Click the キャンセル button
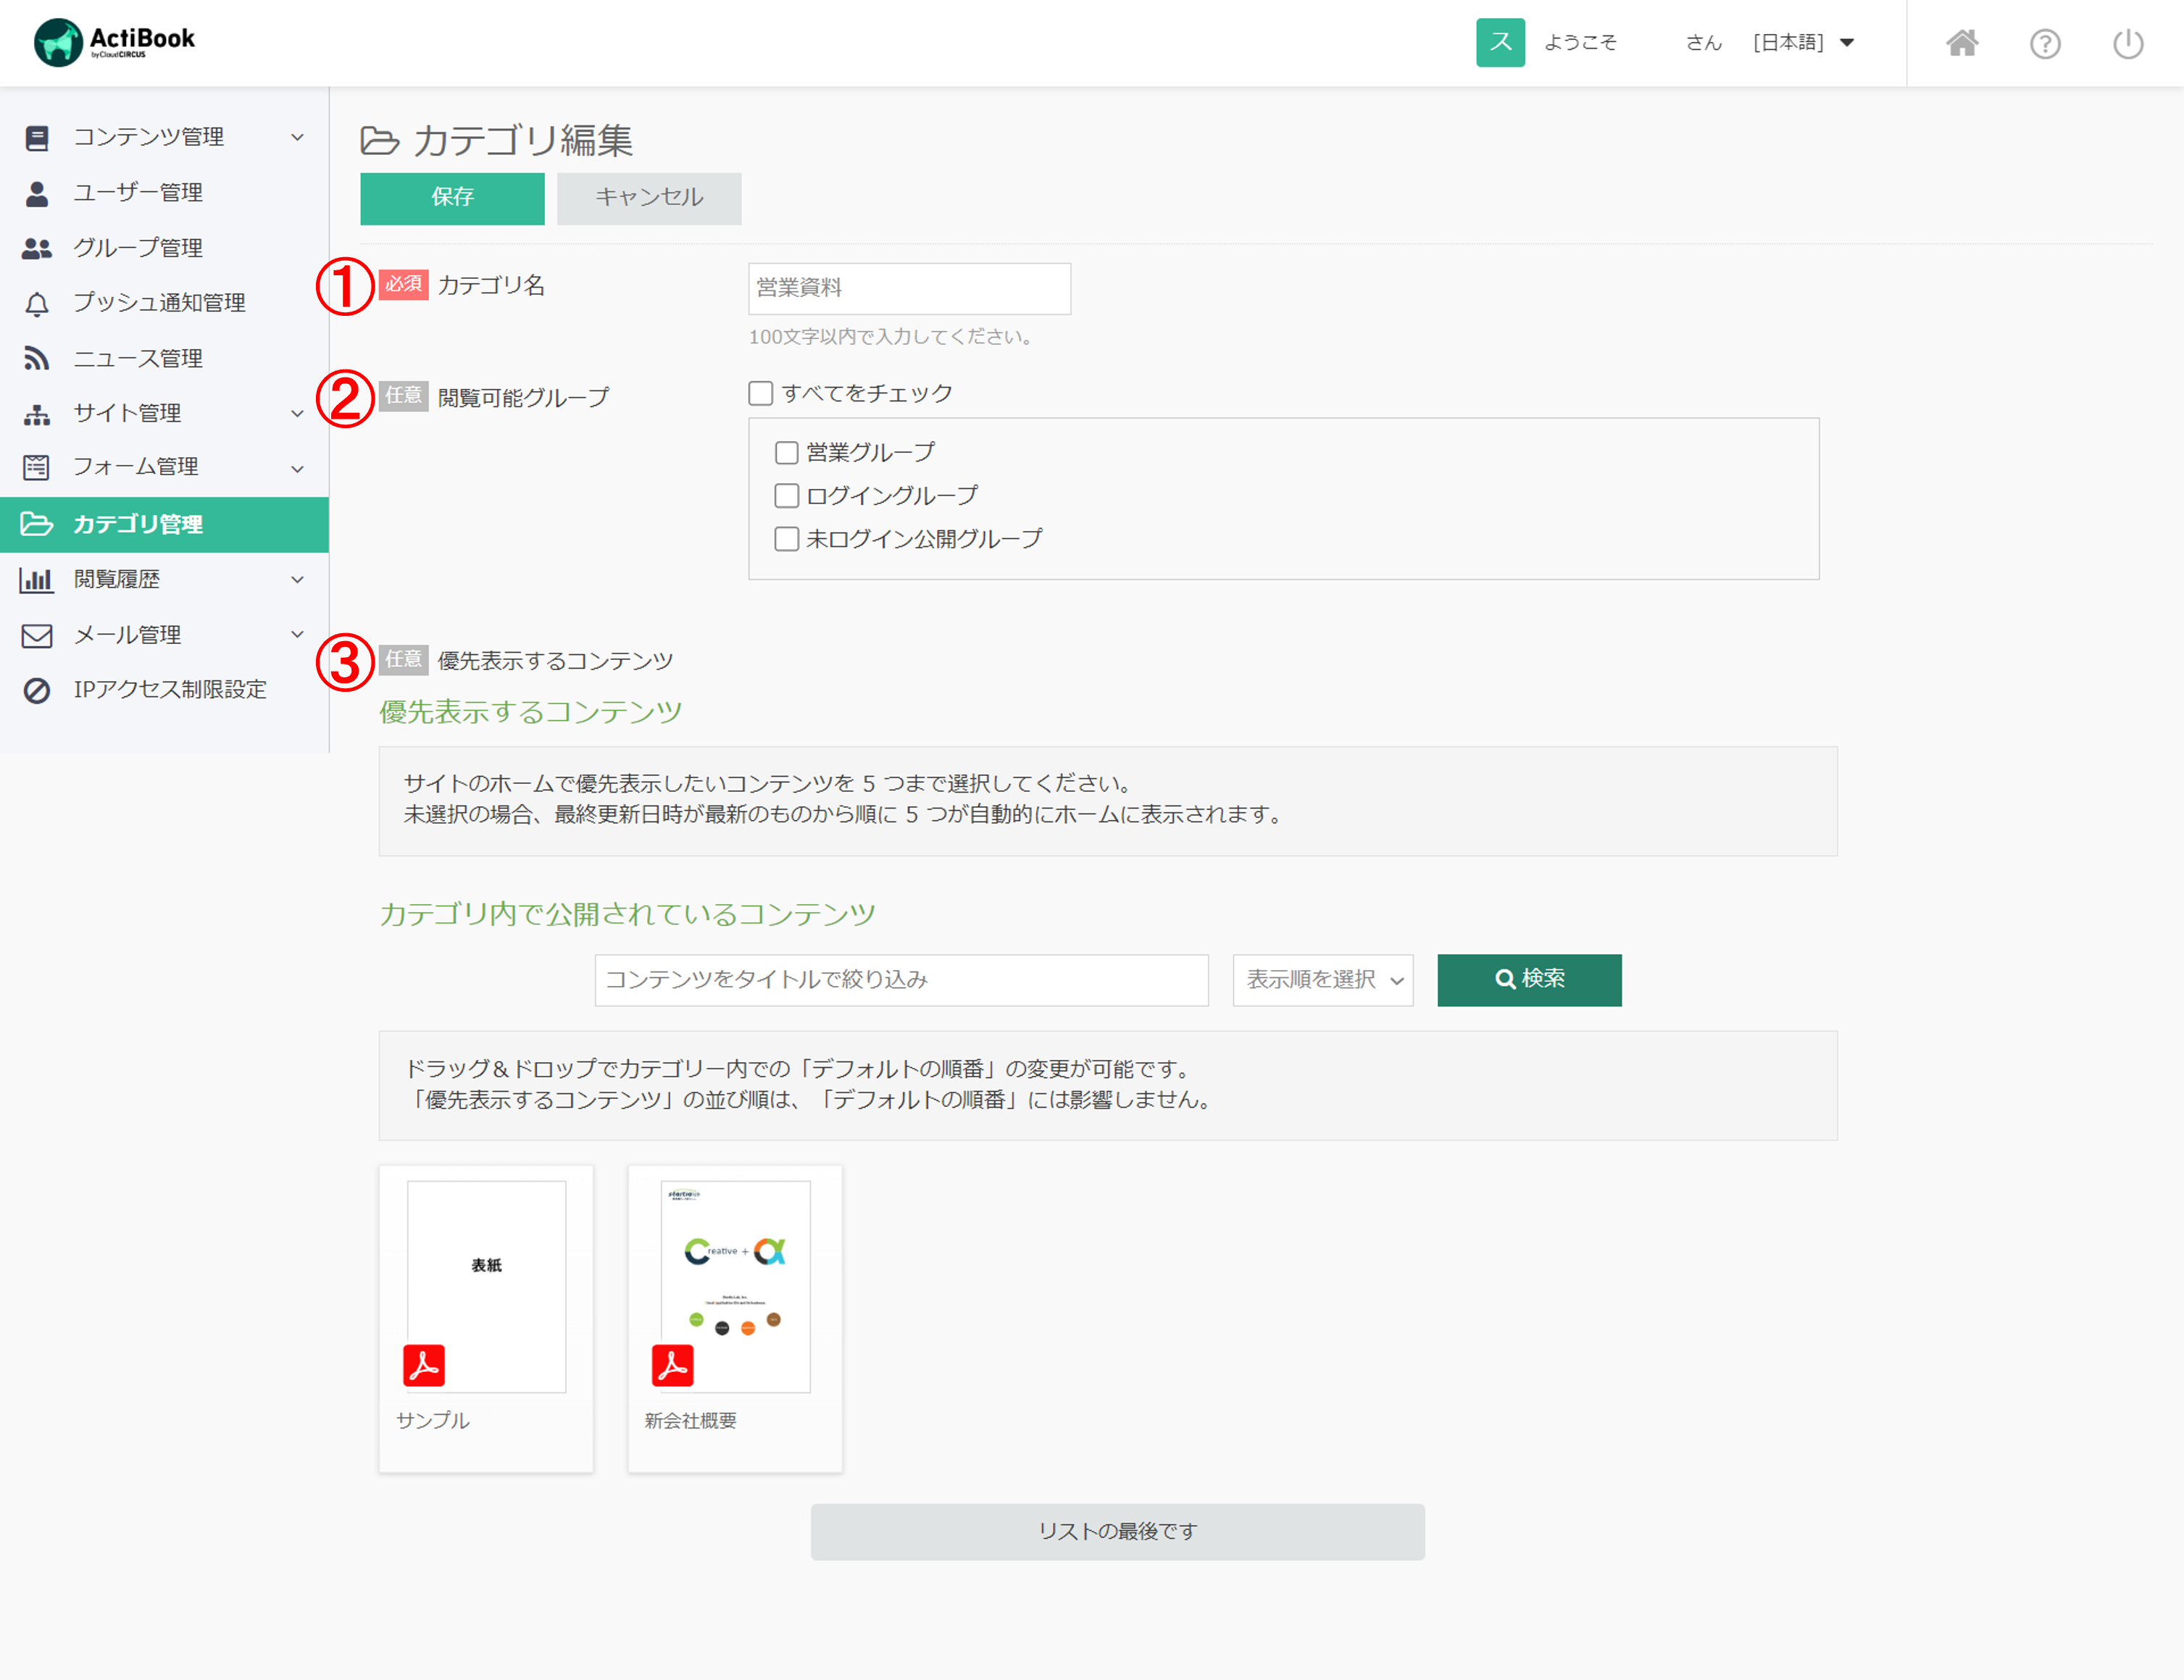This screenshot has width=2184, height=1680. click(x=649, y=198)
